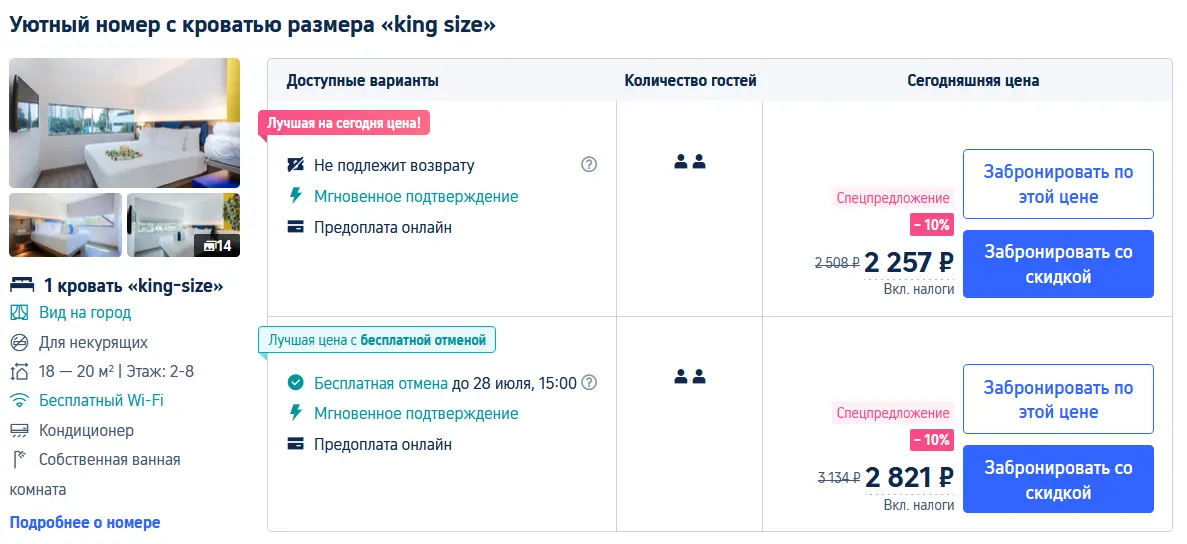The height and width of the screenshot is (544, 1187).
Task: Open 'Подробнее о номере' link
Action: pyautogui.click(x=85, y=522)
